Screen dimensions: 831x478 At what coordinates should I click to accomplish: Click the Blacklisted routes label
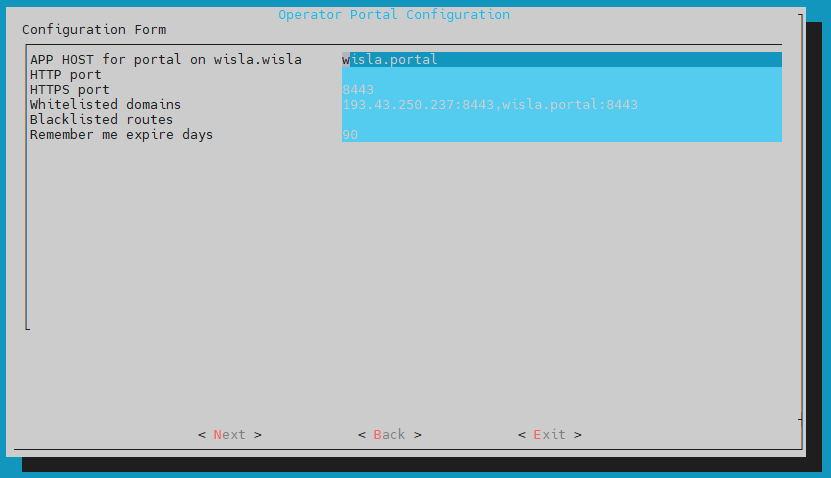tap(101, 120)
